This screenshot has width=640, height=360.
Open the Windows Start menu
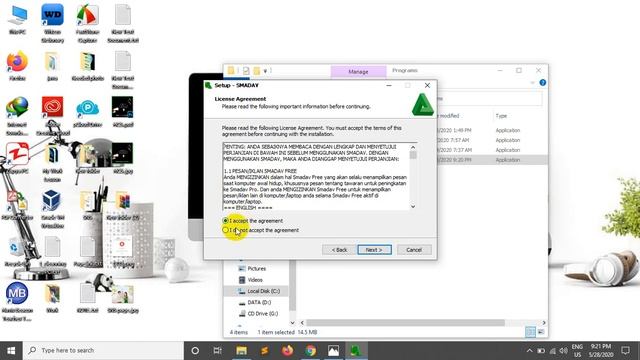(x=11, y=351)
